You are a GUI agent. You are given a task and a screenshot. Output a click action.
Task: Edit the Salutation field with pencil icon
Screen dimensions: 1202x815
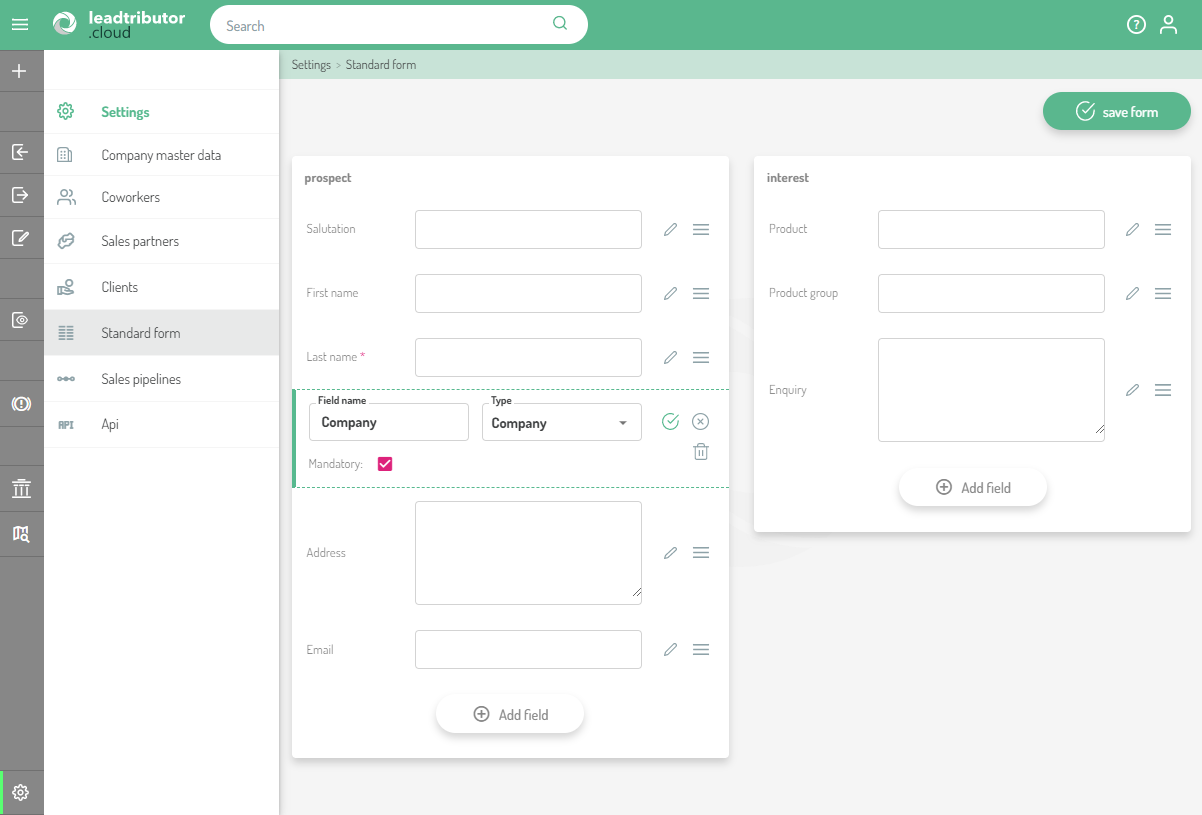tap(670, 229)
